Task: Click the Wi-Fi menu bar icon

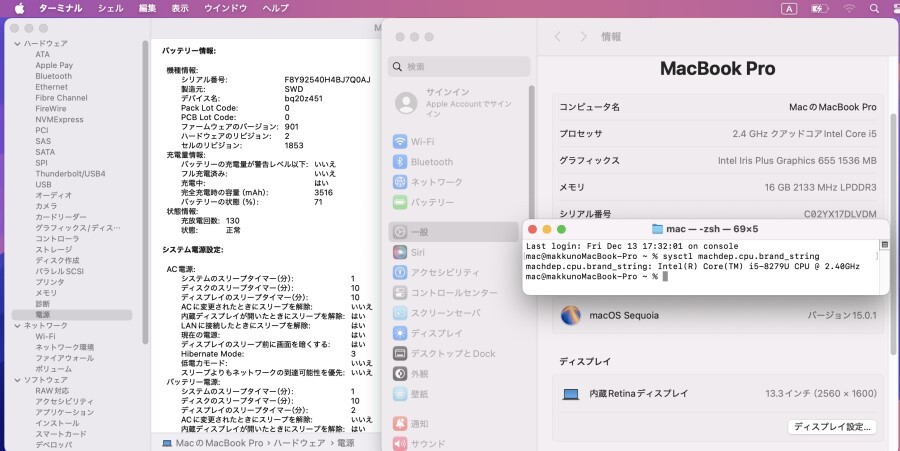Action: [849, 9]
